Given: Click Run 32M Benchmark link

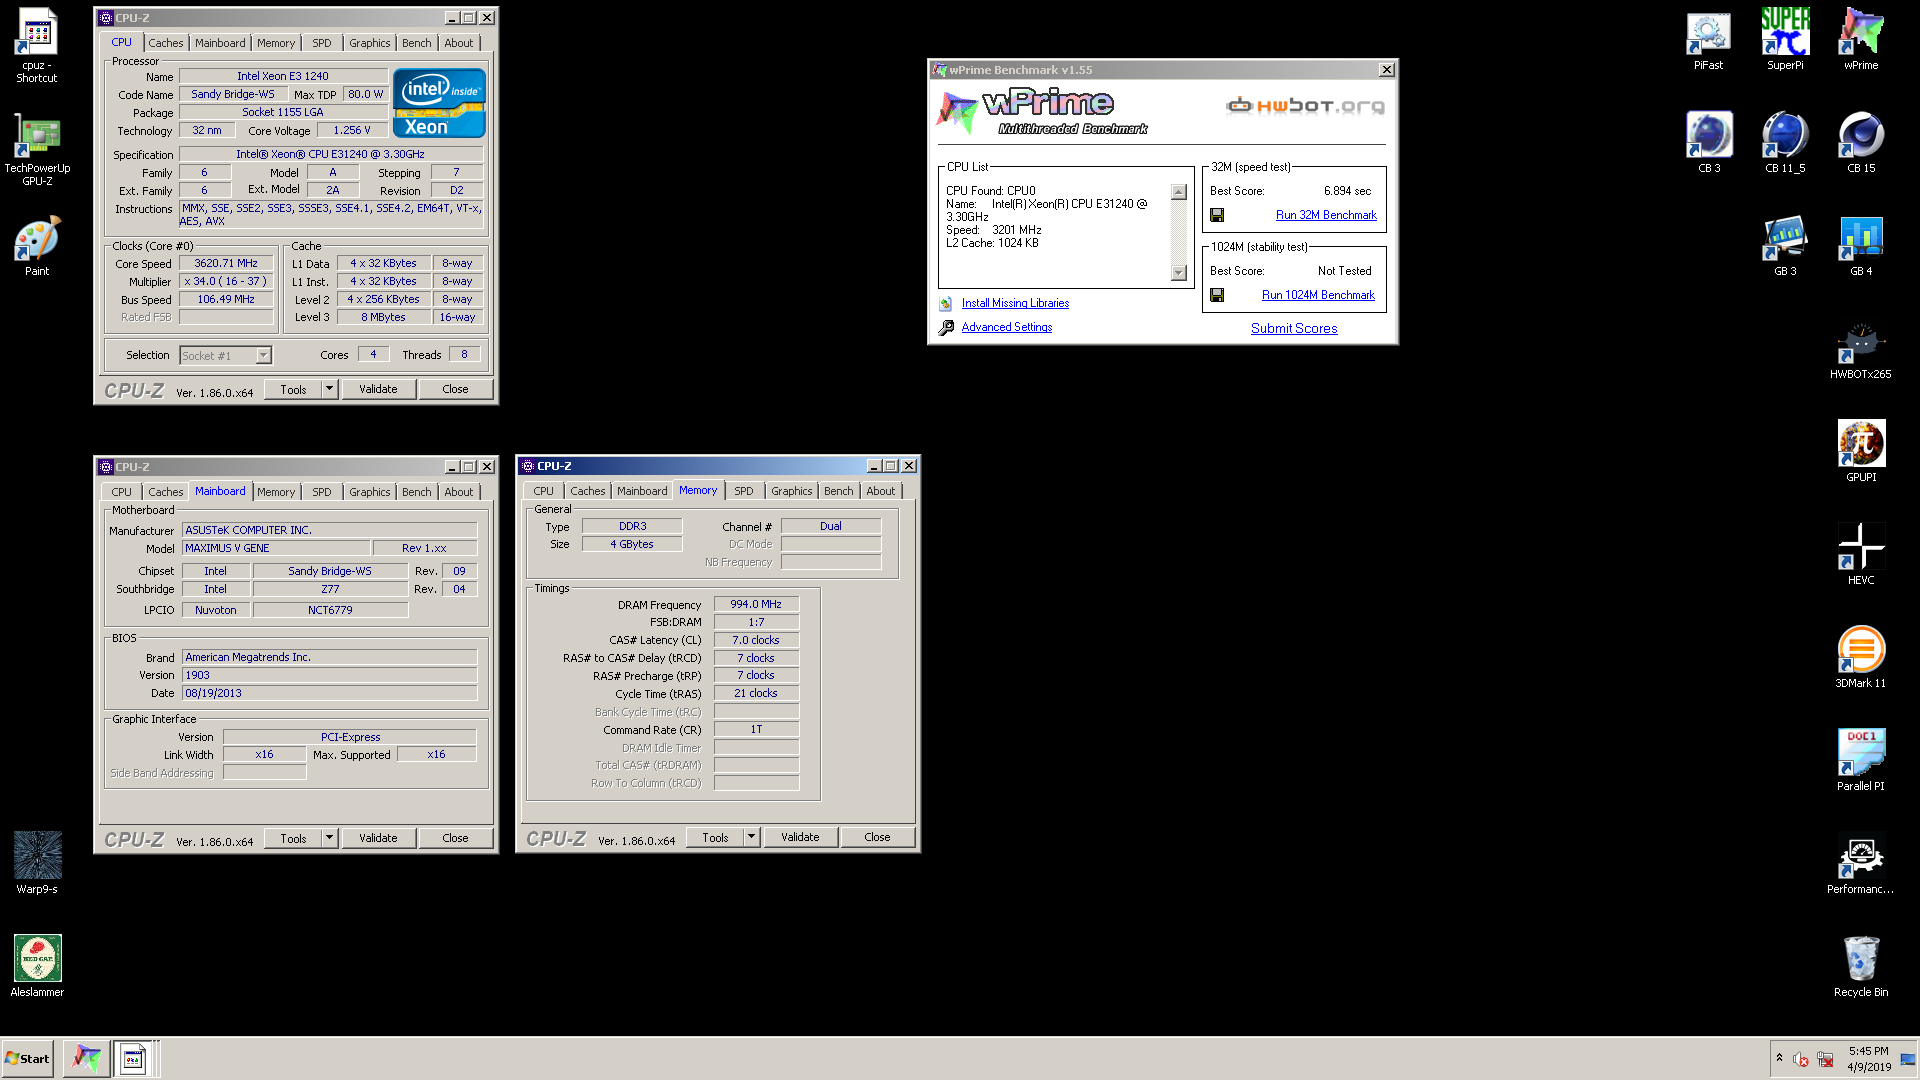Looking at the screenshot, I should point(1326,215).
